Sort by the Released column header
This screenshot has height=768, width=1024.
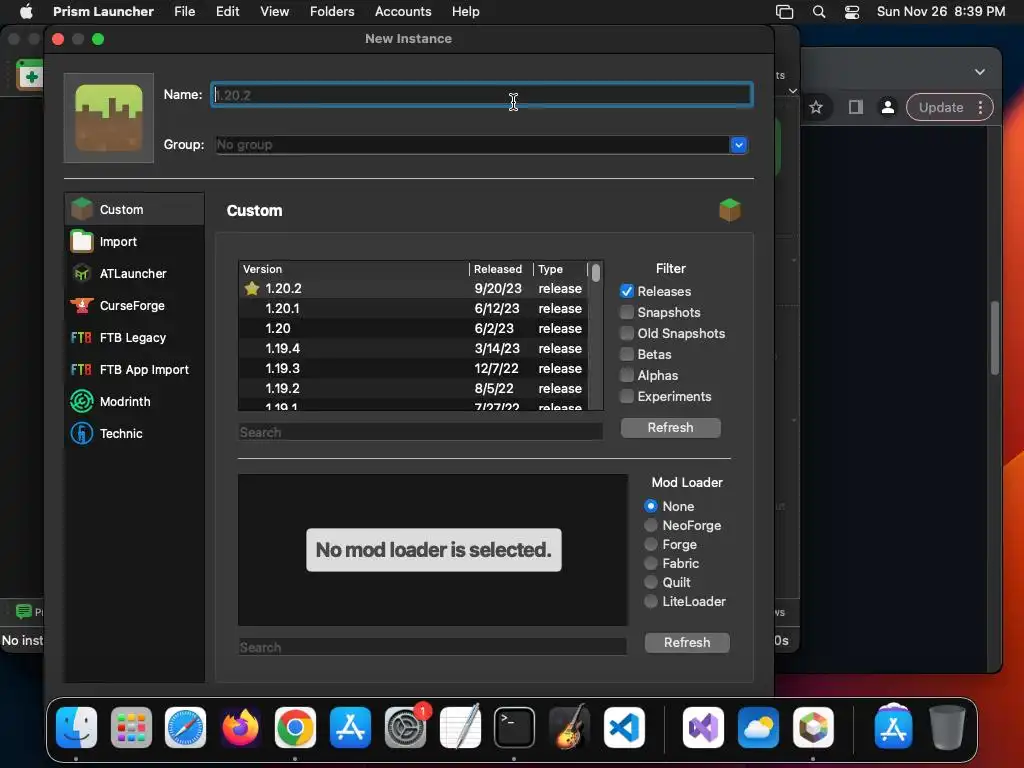pyautogui.click(x=501, y=269)
